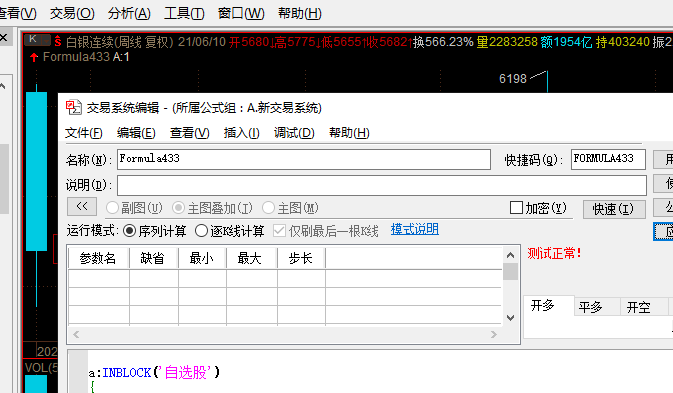Open the 查看(V) menu in editor

point(190,133)
